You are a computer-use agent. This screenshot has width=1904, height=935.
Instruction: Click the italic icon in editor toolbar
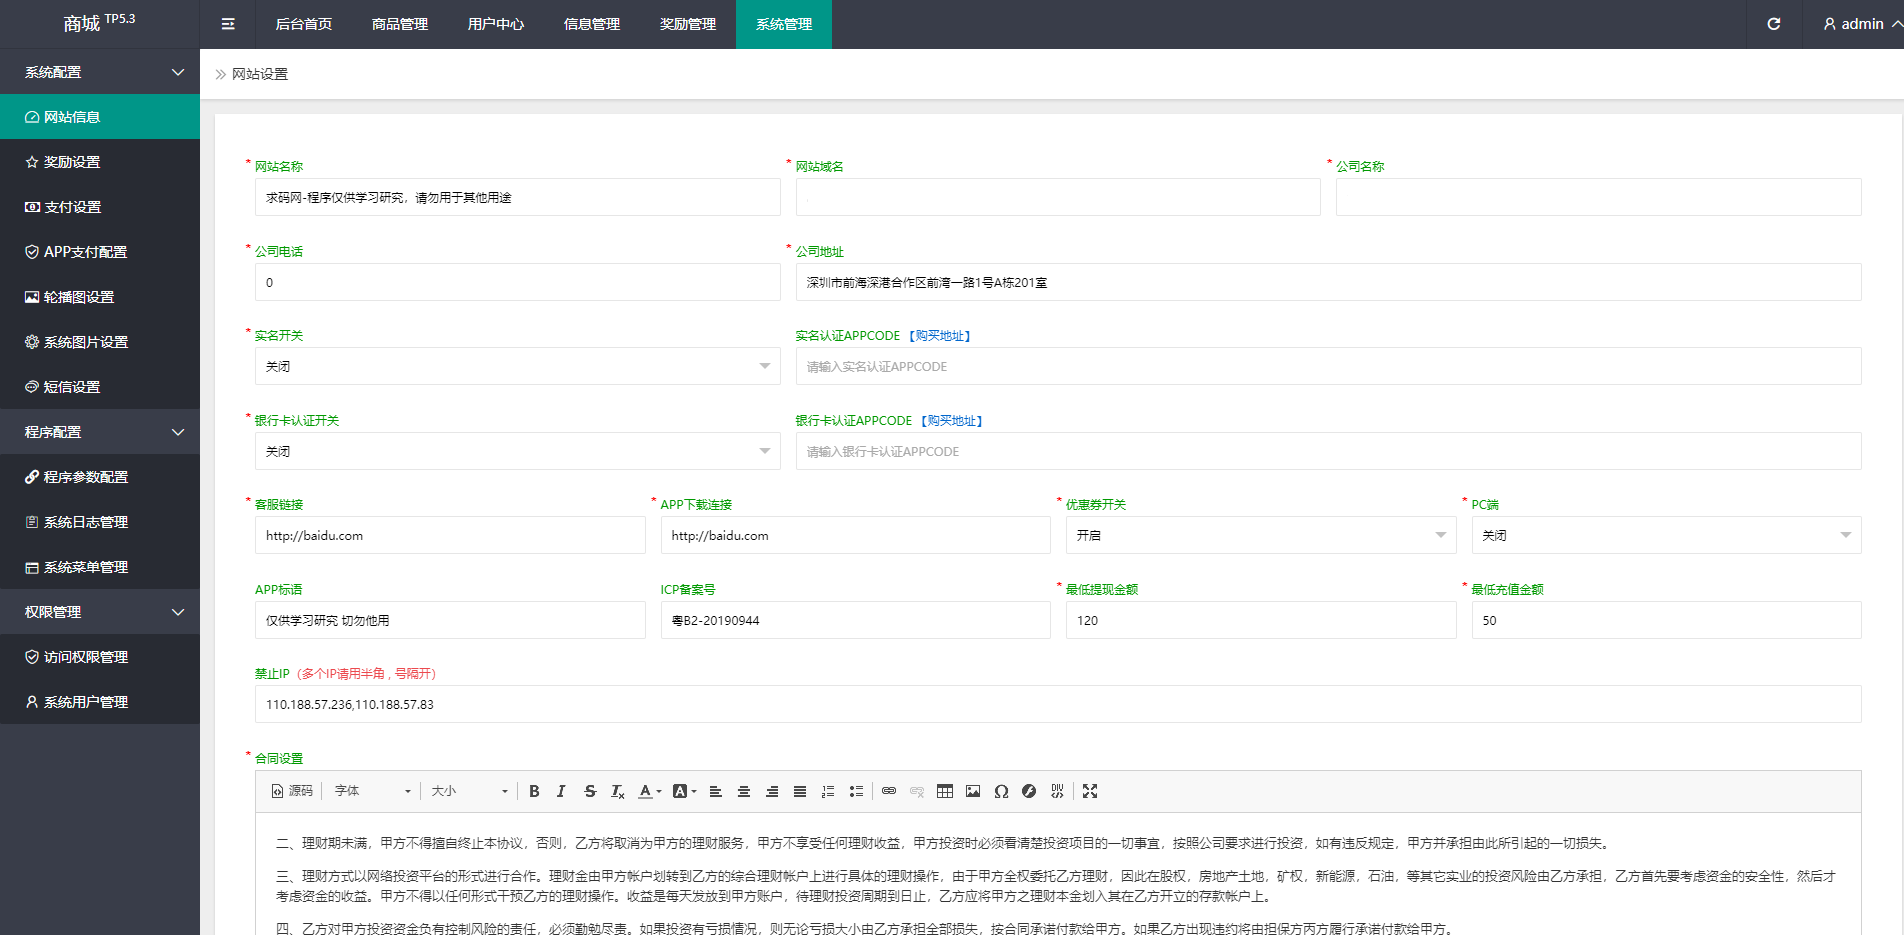561,791
